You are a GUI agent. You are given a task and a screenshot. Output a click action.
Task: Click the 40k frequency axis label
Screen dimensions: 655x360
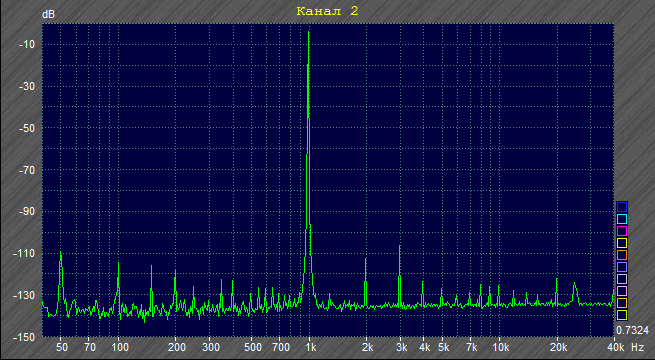[x=616, y=347]
